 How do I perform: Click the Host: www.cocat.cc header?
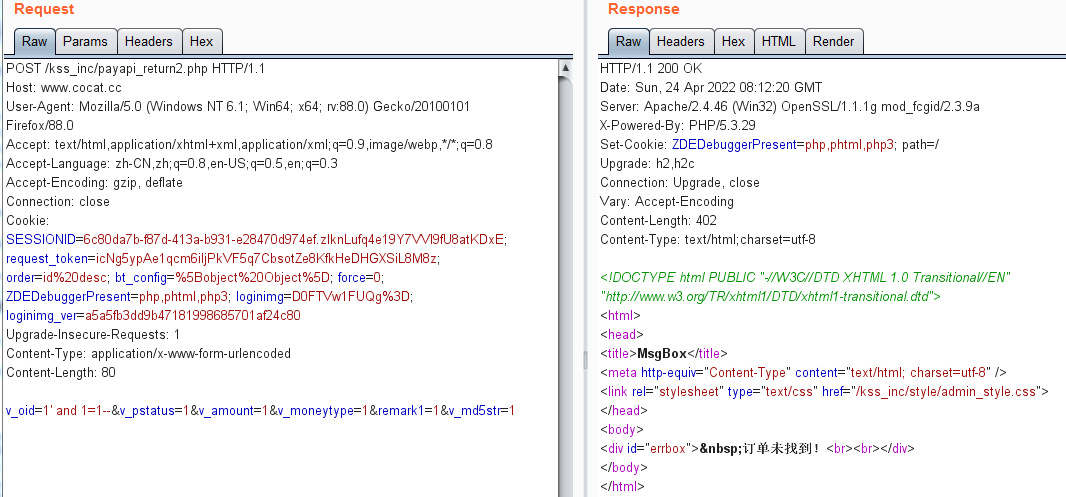click(x=64, y=88)
